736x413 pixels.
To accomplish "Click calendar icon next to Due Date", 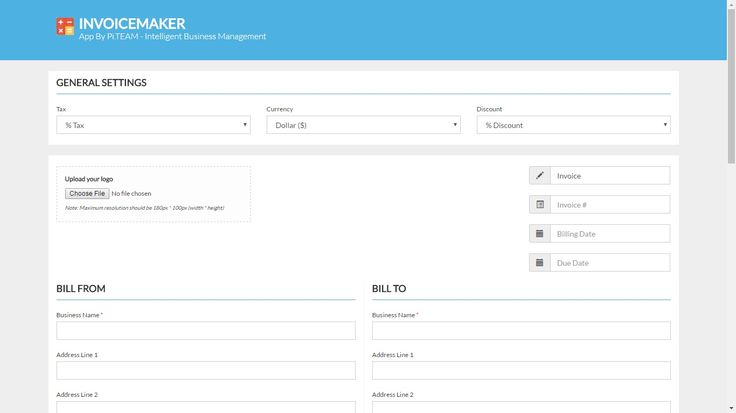I will pos(540,263).
